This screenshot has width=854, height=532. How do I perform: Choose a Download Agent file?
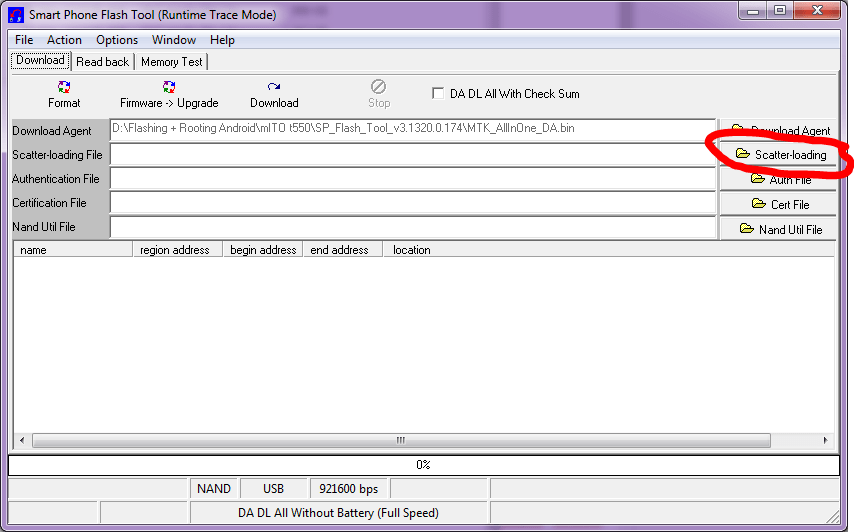click(x=778, y=130)
